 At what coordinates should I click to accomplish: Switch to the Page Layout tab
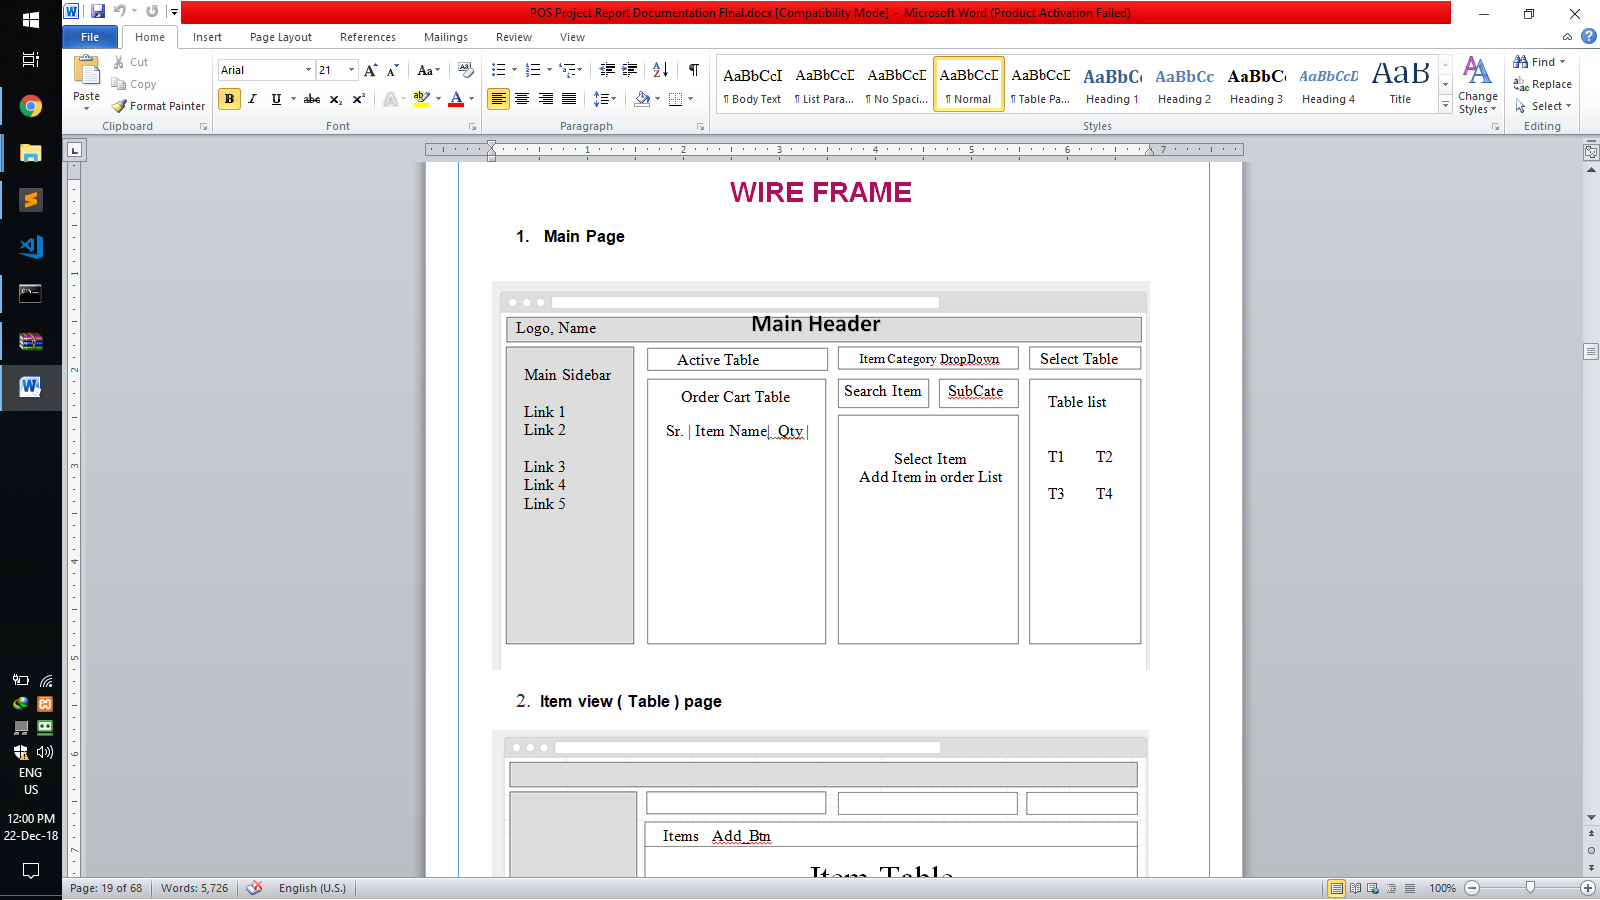coord(280,37)
